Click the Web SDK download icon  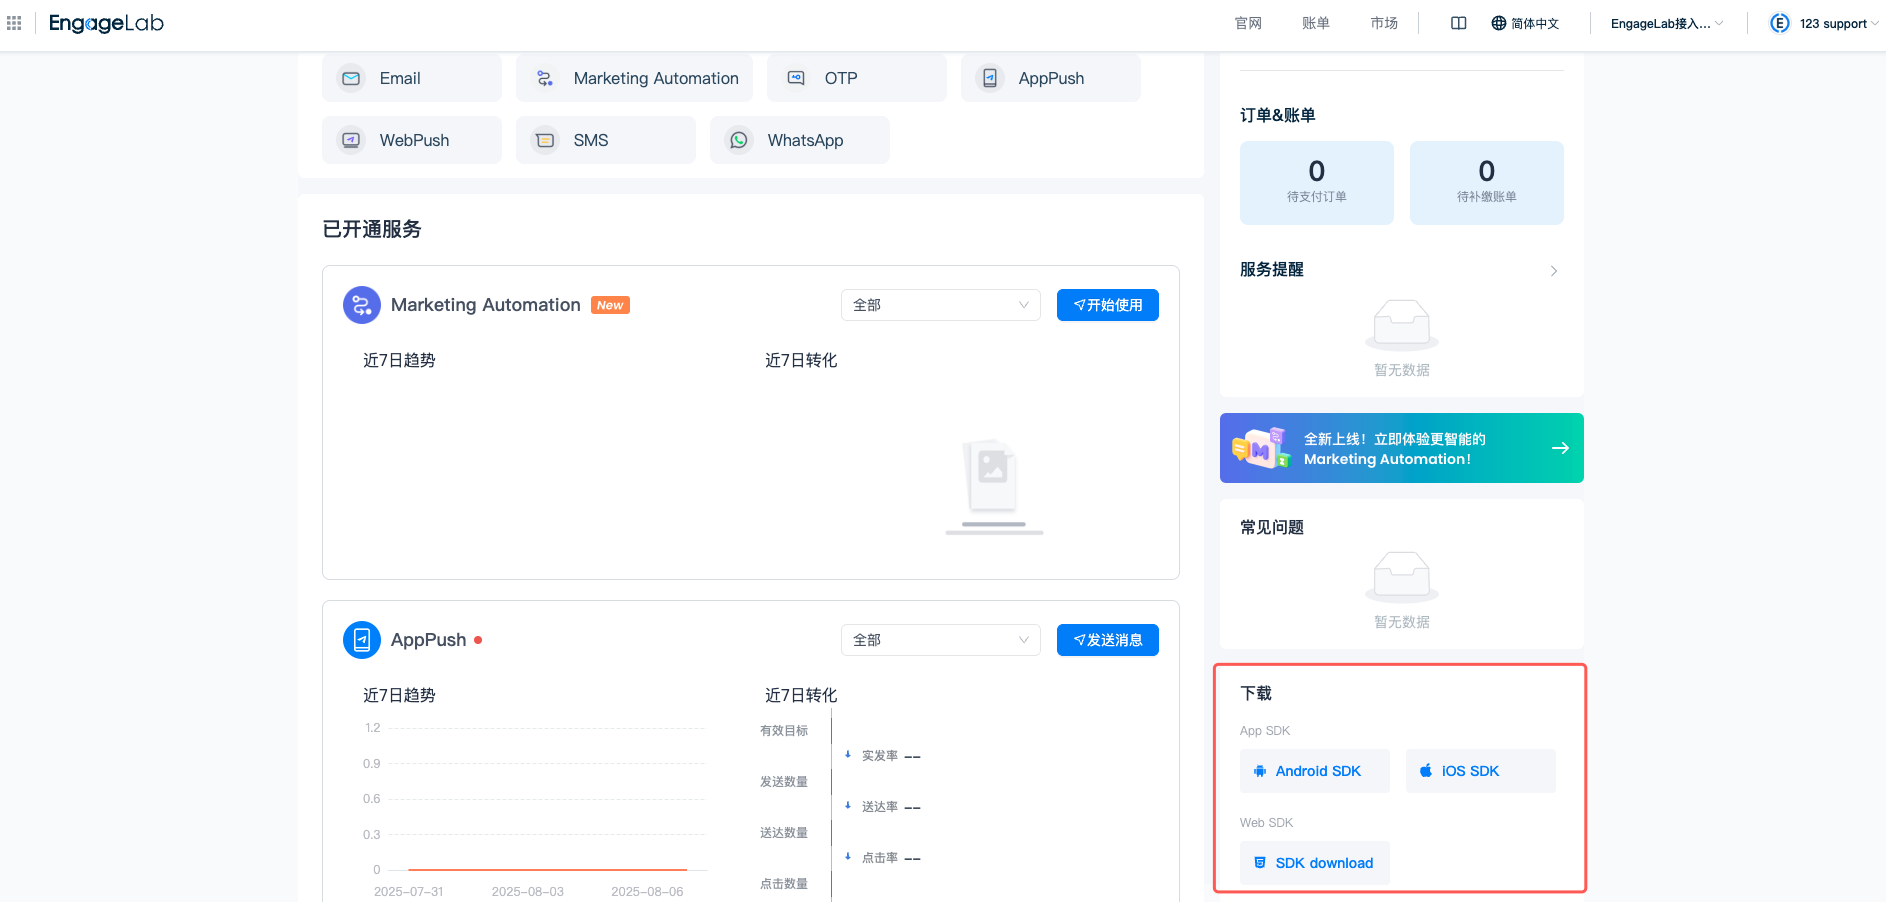[x=1260, y=863]
